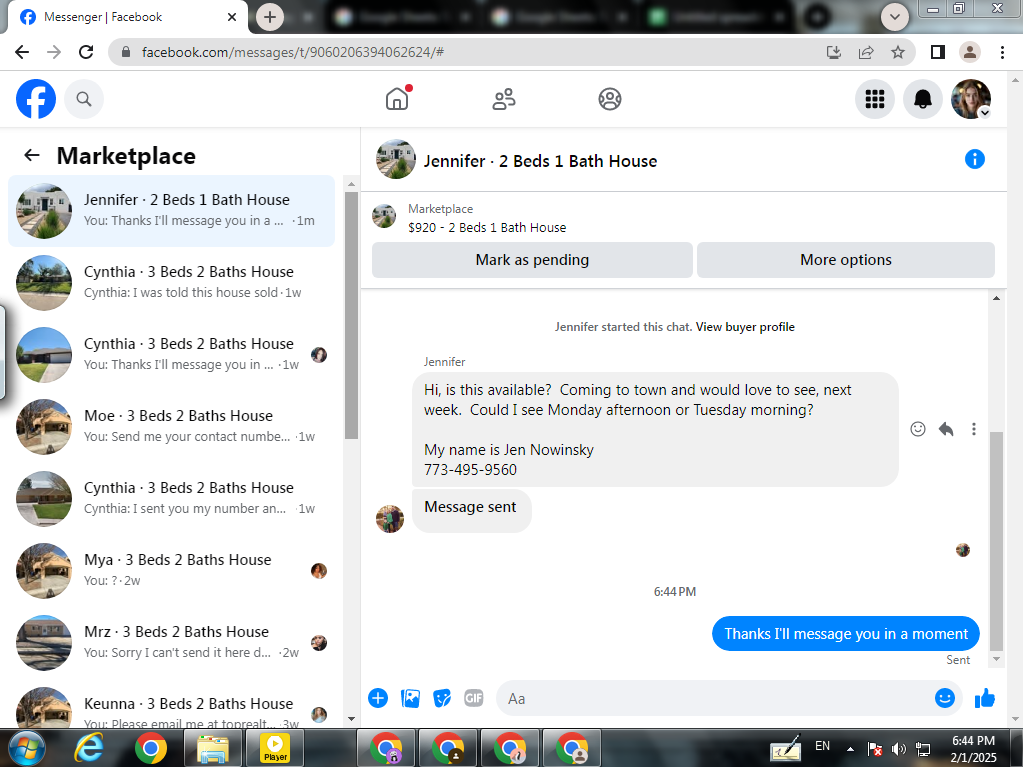1023x767 pixels.
Task: Open the Friends icon in top navigation
Action: pyautogui.click(x=504, y=99)
